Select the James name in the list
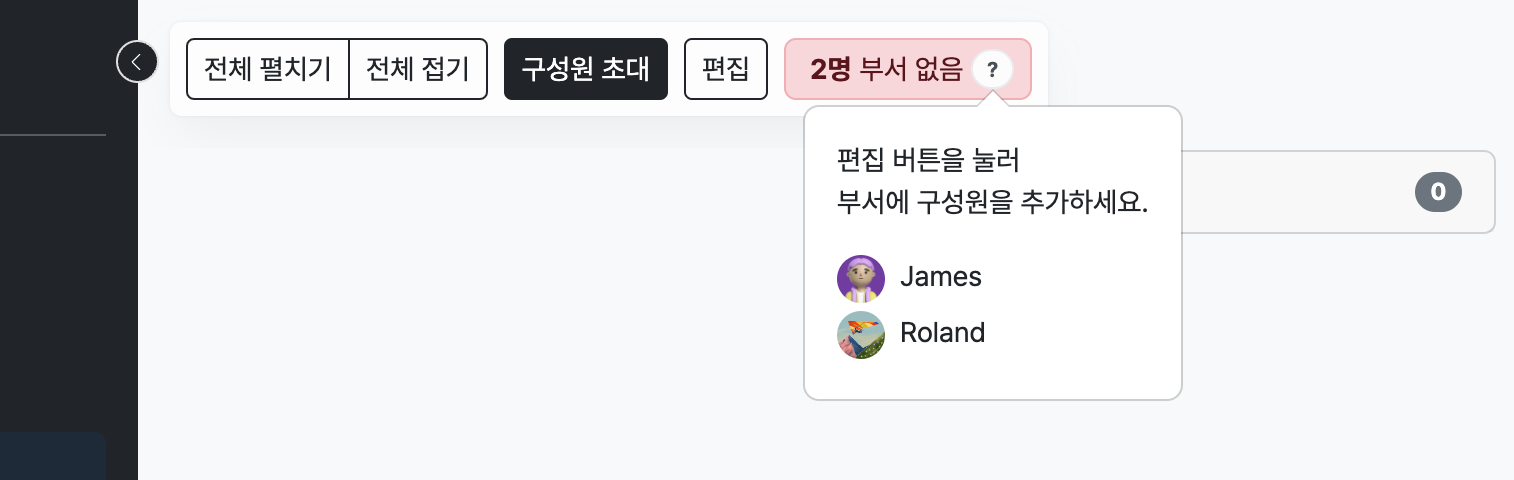 click(x=941, y=277)
